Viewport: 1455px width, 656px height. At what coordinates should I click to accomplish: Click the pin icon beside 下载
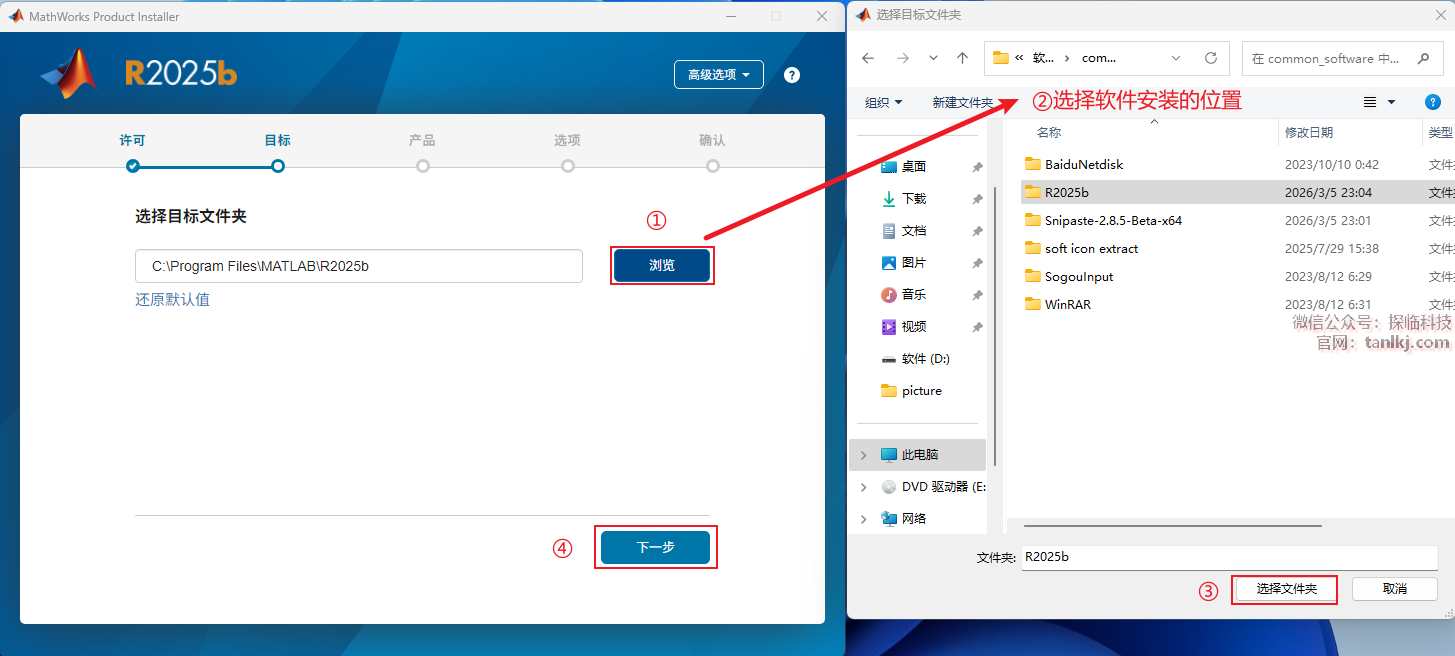pos(977,200)
